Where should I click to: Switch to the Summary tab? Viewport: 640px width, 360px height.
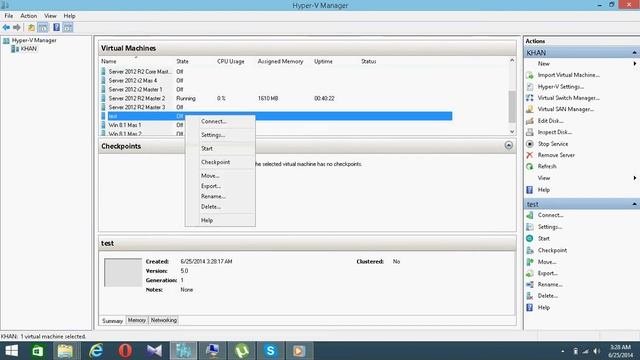(x=112, y=321)
